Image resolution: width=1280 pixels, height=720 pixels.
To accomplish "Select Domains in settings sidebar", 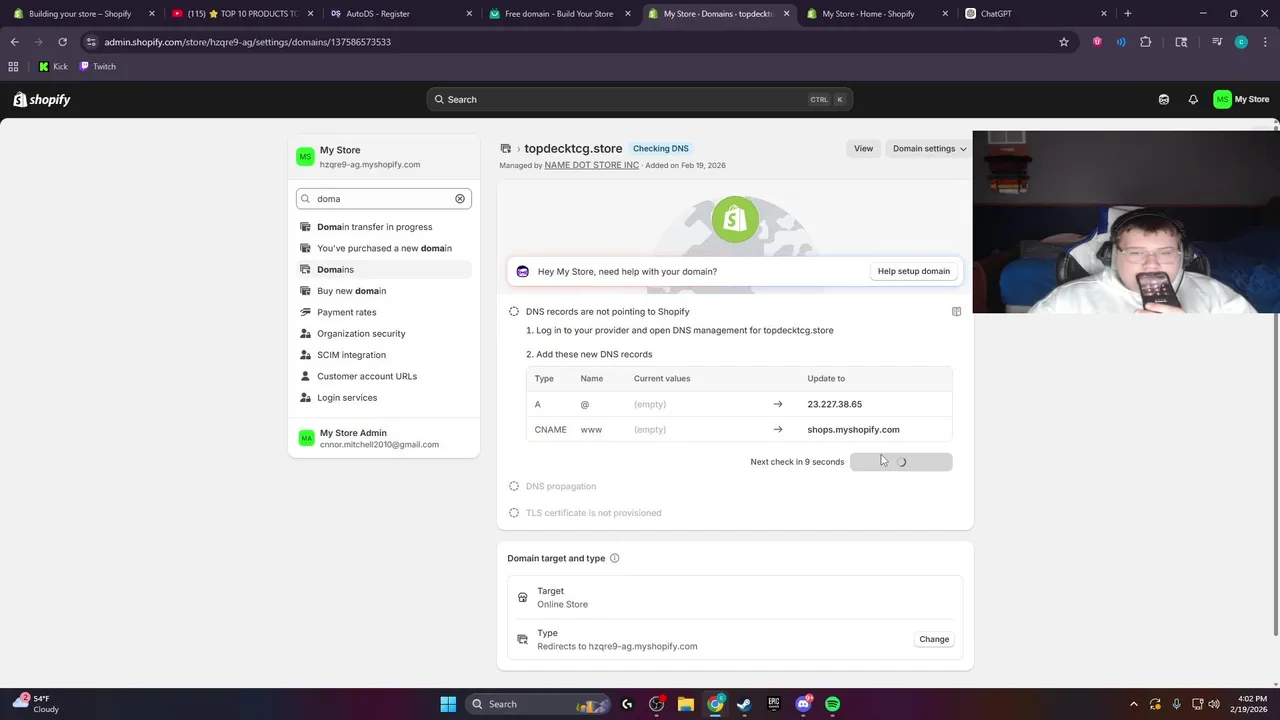I will [384, 270].
